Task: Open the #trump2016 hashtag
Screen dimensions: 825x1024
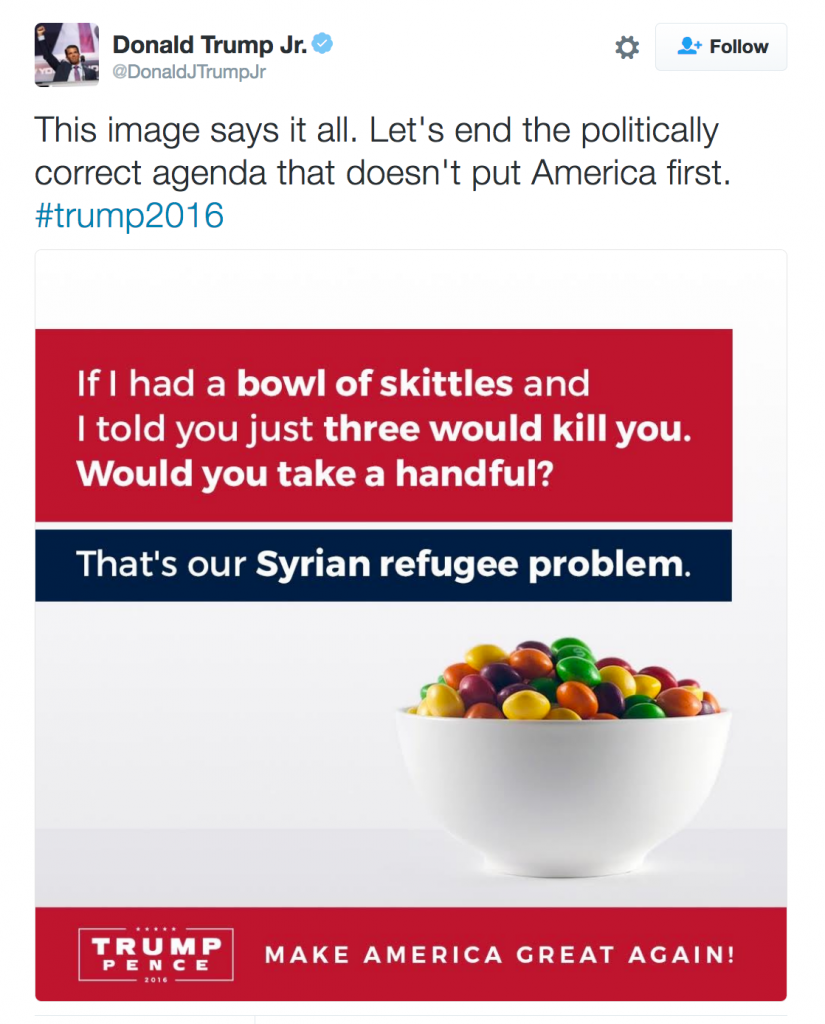Action: point(129,216)
